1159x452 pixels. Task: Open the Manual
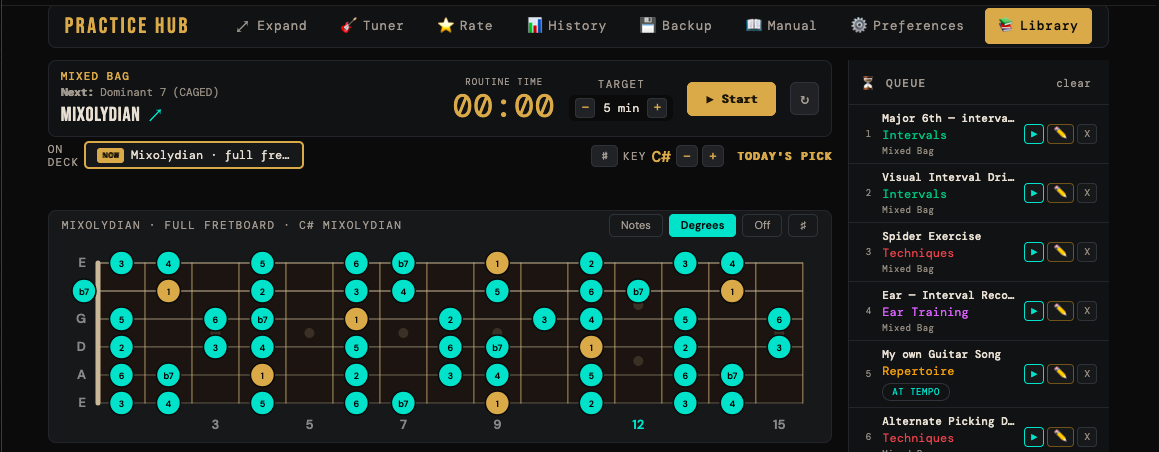[x=781, y=26]
